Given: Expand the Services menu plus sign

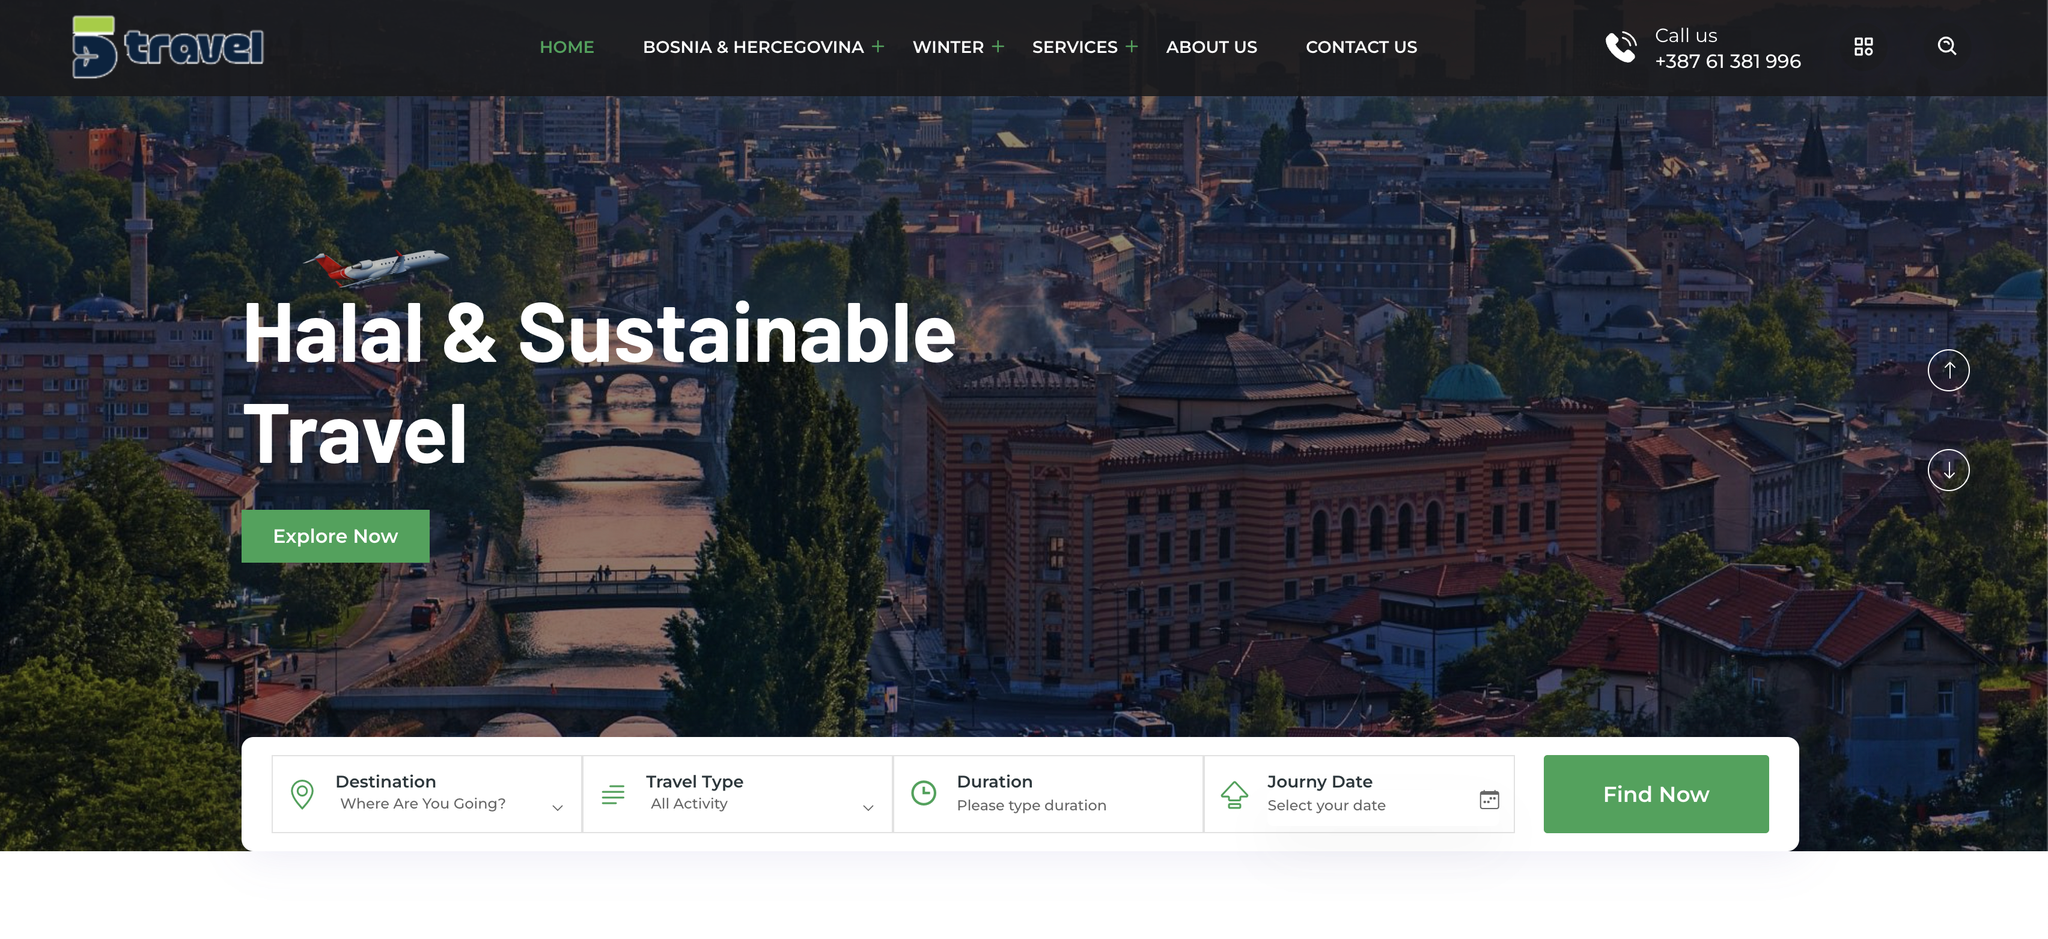Looking at the screenshot, I should [1132, 47].
